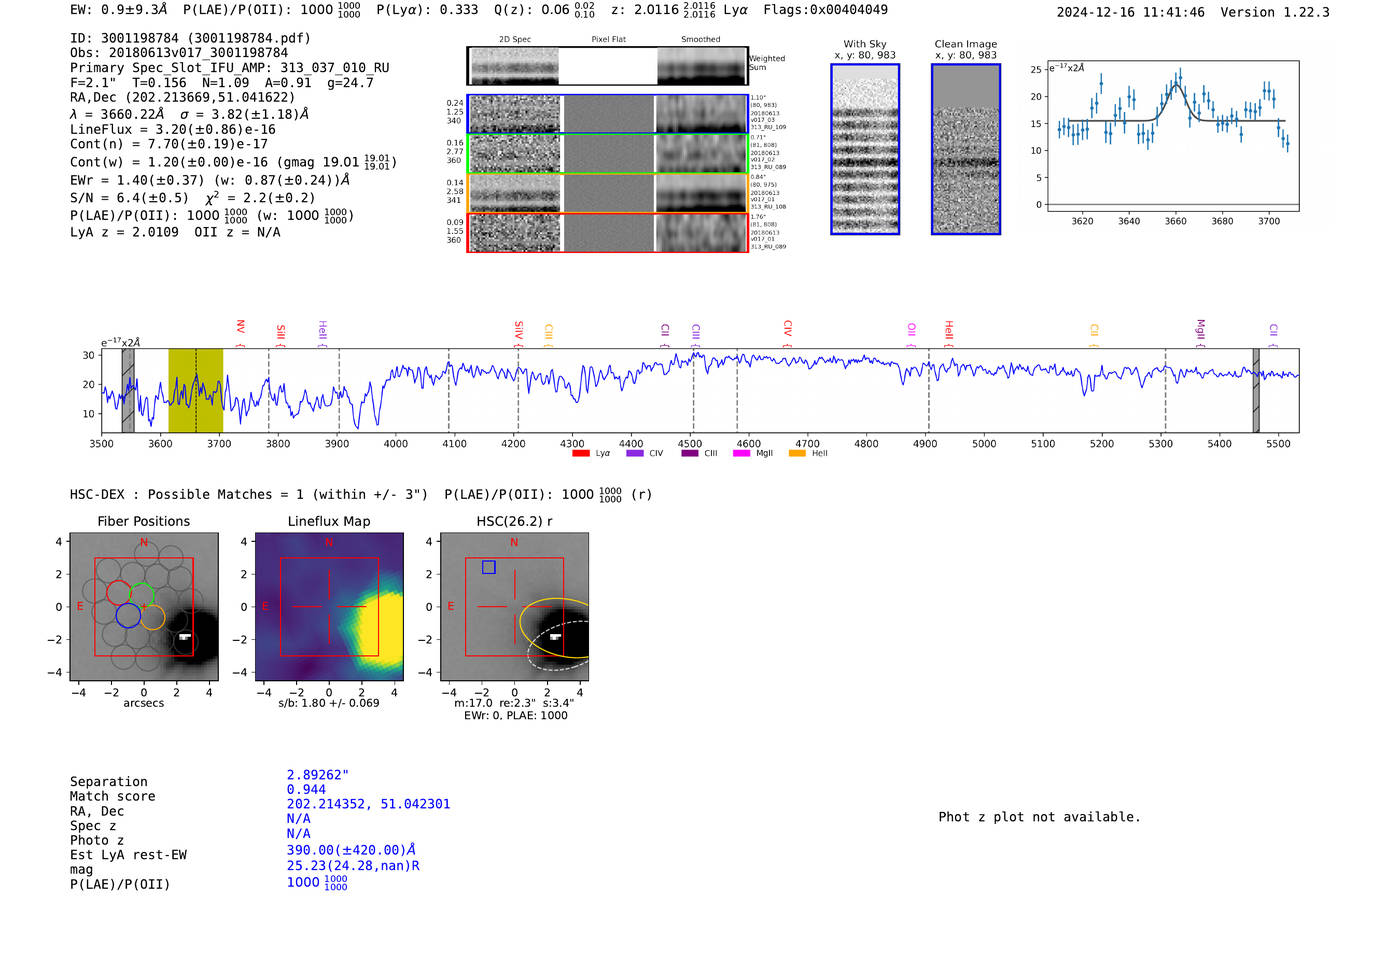Viewport: 1400px width, 953px height.
Task: Click the small blue square in HSC r image
Action: point(489,567)
